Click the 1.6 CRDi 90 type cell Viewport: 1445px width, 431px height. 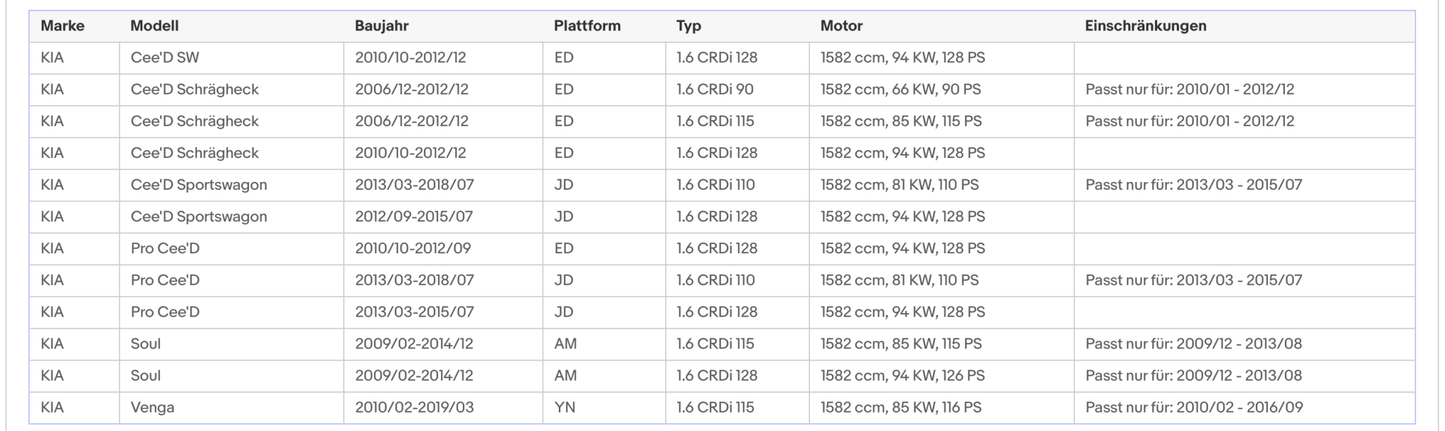tap(714, 90)
